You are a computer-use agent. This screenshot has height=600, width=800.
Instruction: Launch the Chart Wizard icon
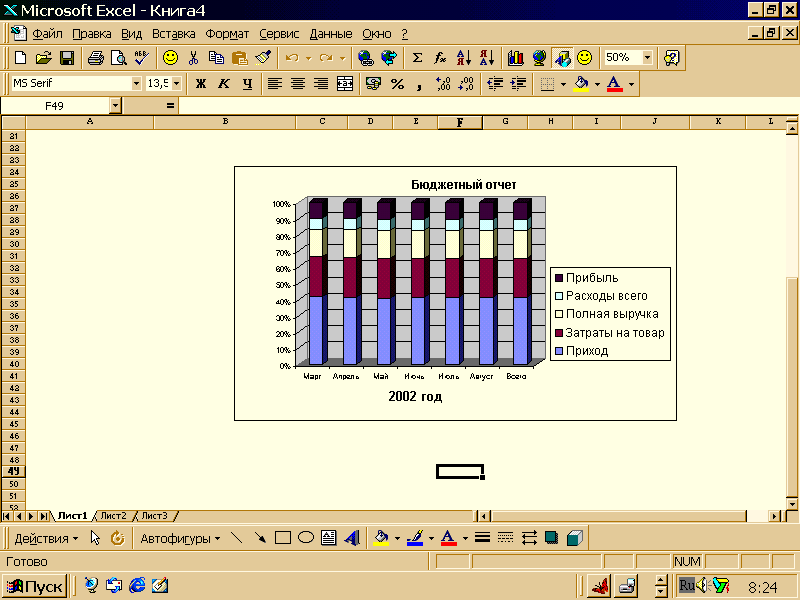515,58
